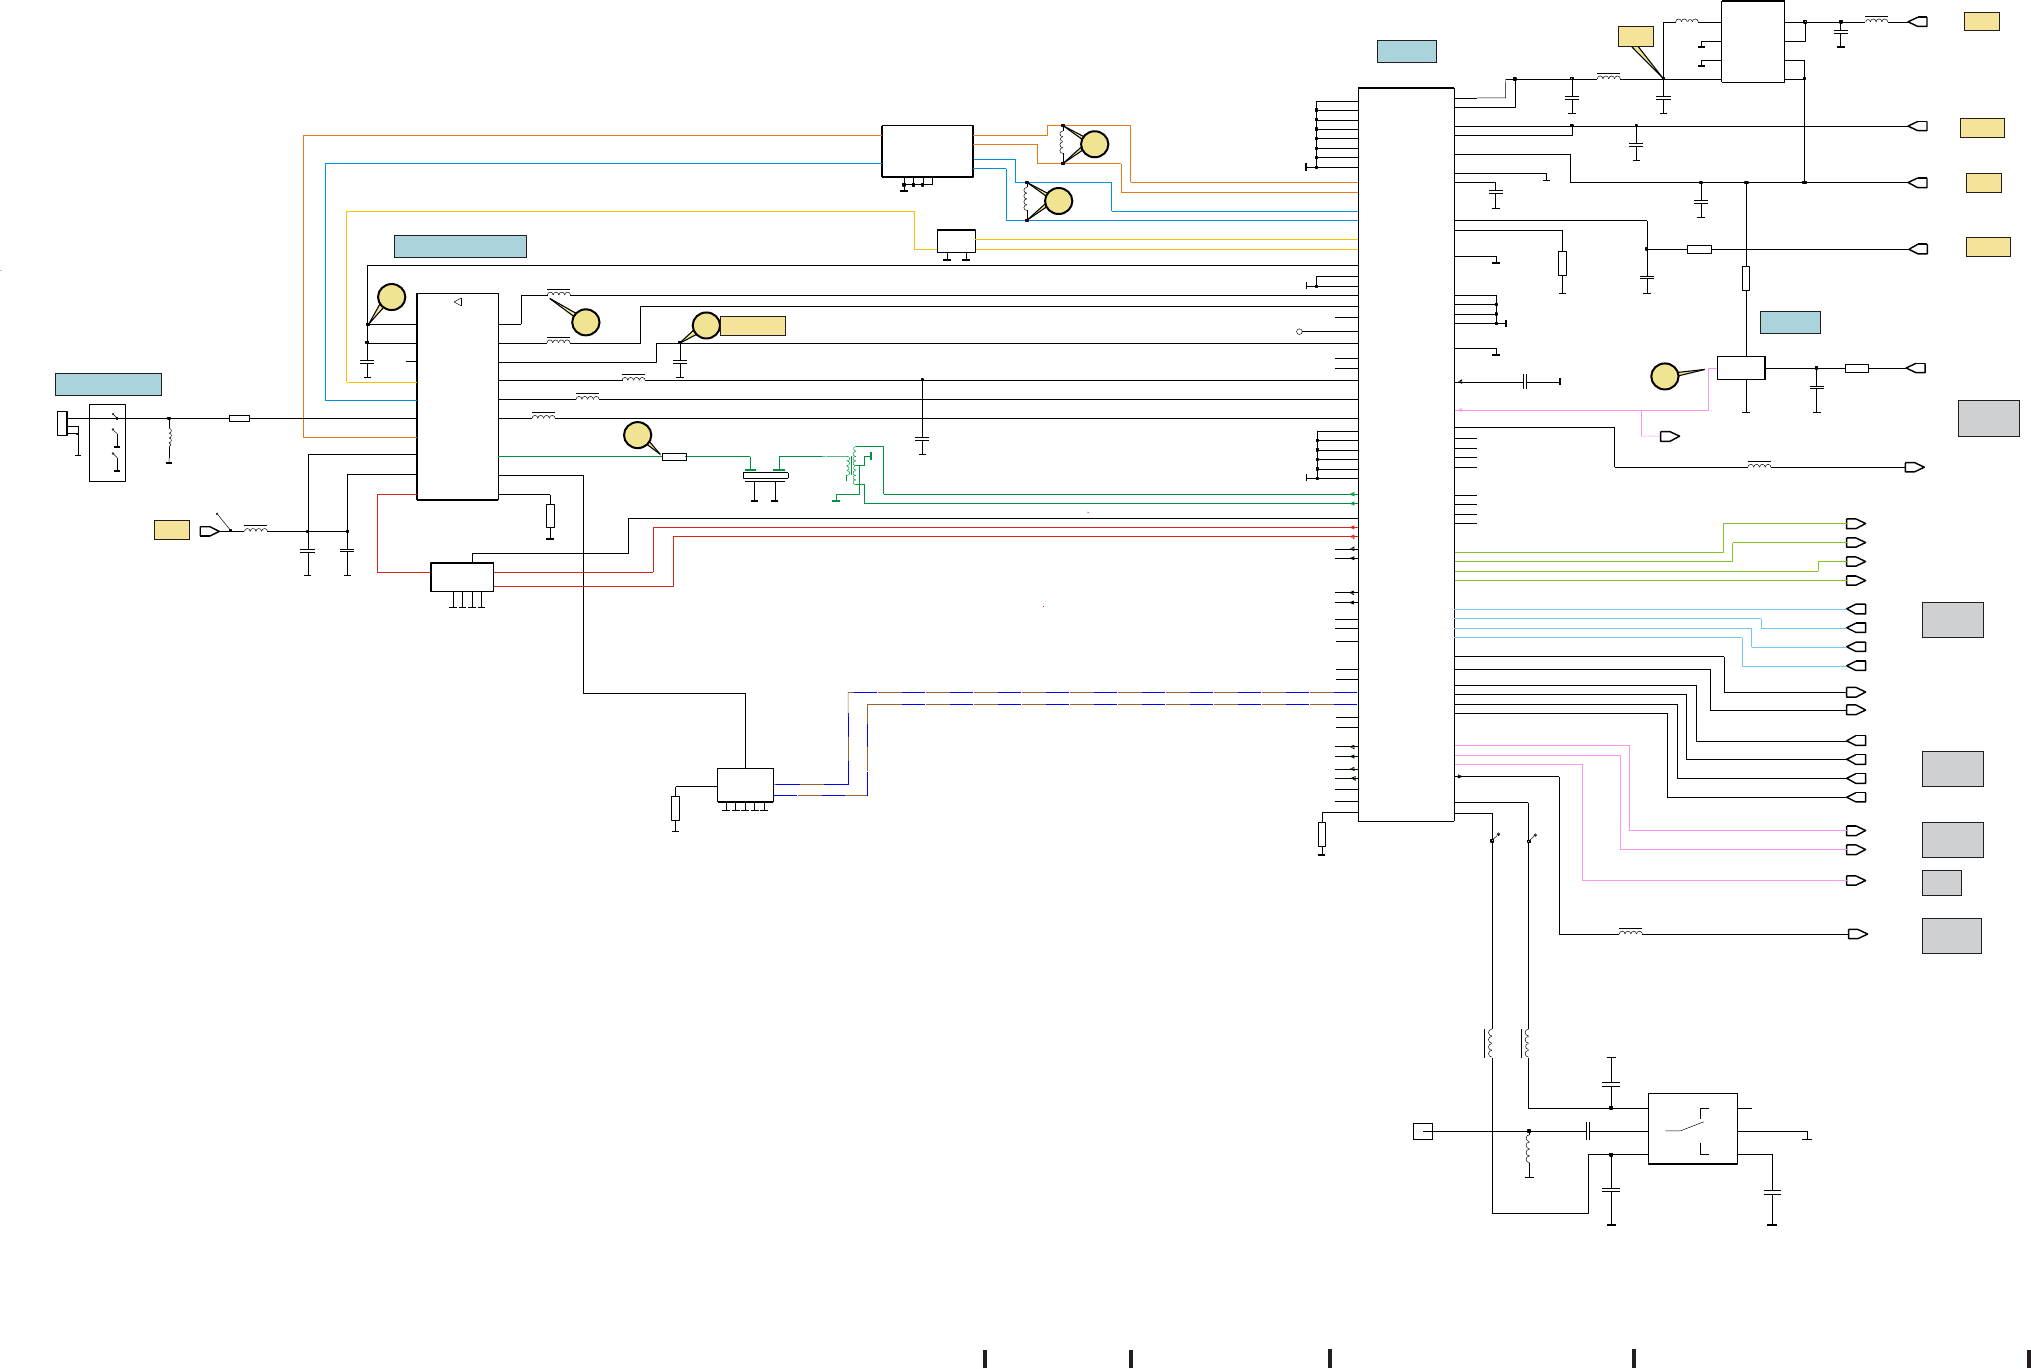Click the small triangle marker atop the left IC
The height and width of the screenshot is (1369, 2031).
(x=458, y=302)
